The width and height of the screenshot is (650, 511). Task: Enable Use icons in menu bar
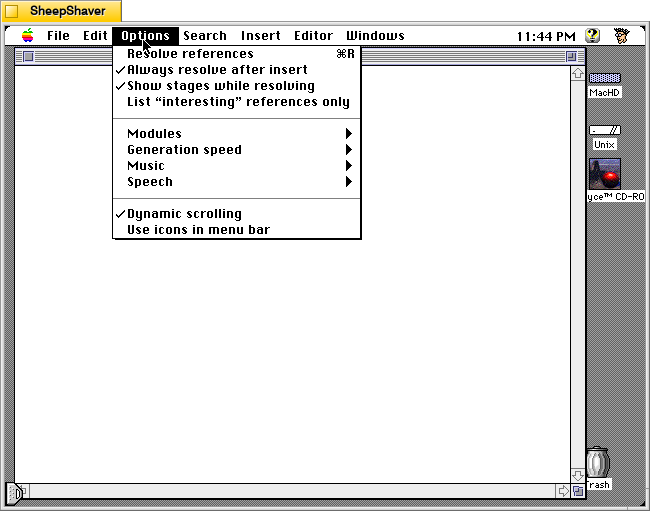237,230
